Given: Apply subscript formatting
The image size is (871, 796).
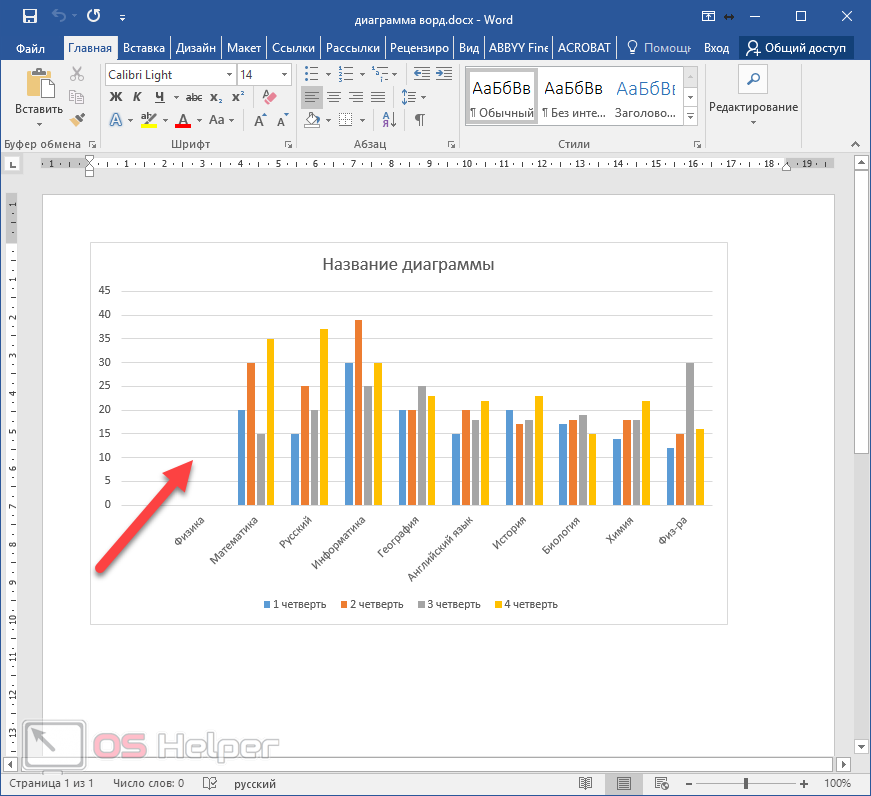Looking at the screenshot, I should click(216, 97).
